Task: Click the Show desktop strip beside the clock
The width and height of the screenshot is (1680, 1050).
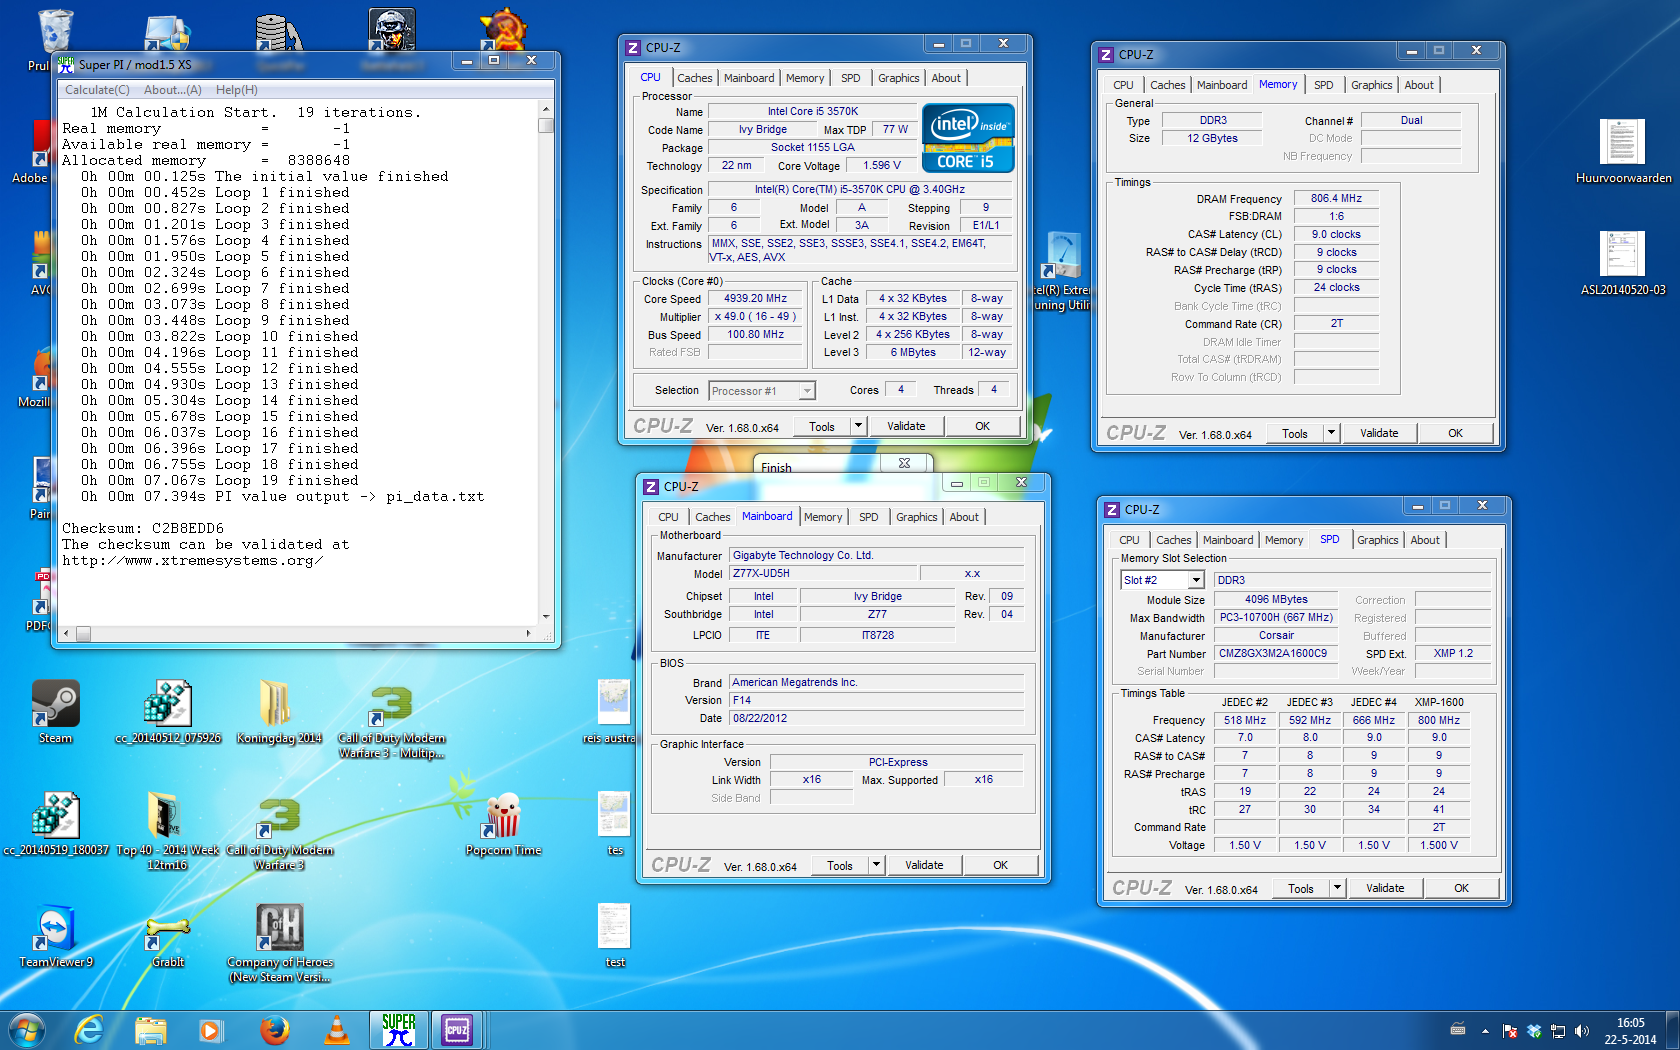Action: click(x=1672, y=1030)
